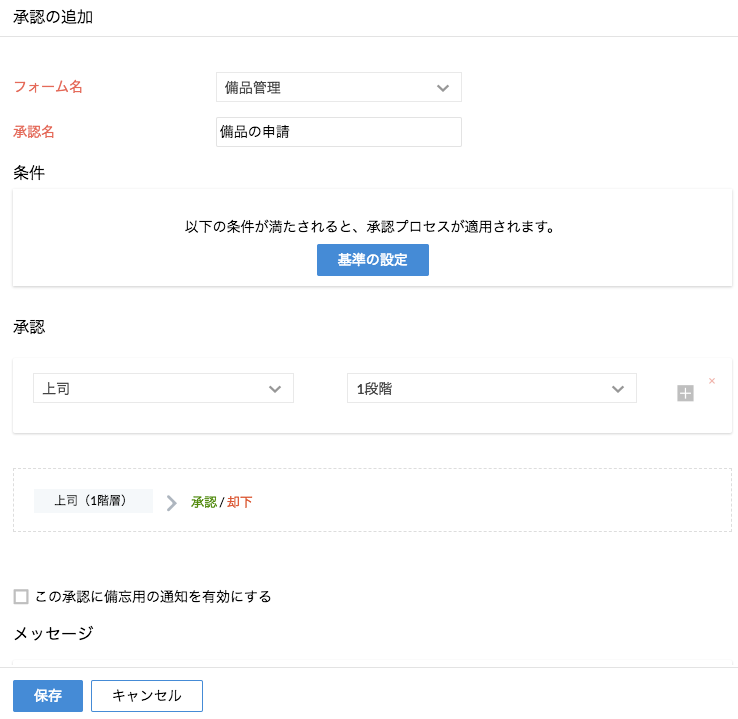Viewport: 738px width, 719px height.
Task: Click the green 承認 text
Action: 204,502
